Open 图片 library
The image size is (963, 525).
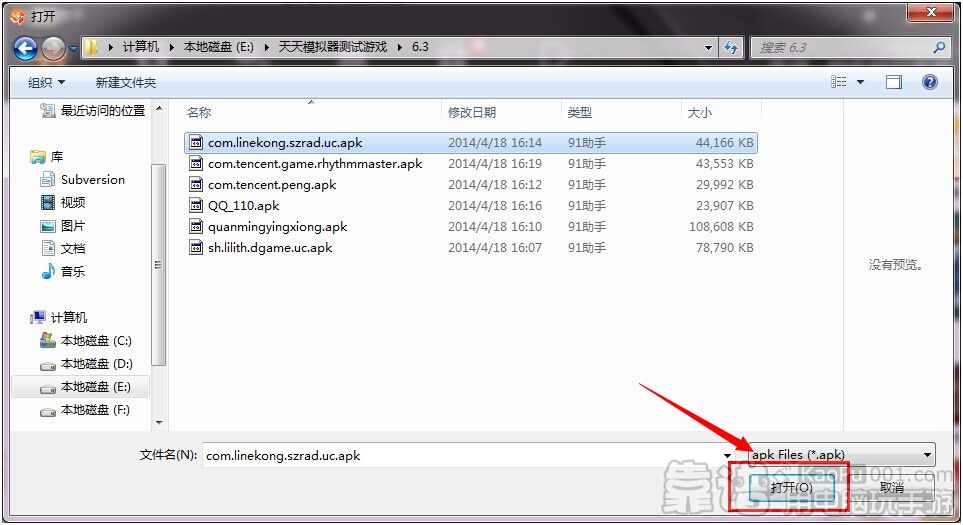coord(63,225)
